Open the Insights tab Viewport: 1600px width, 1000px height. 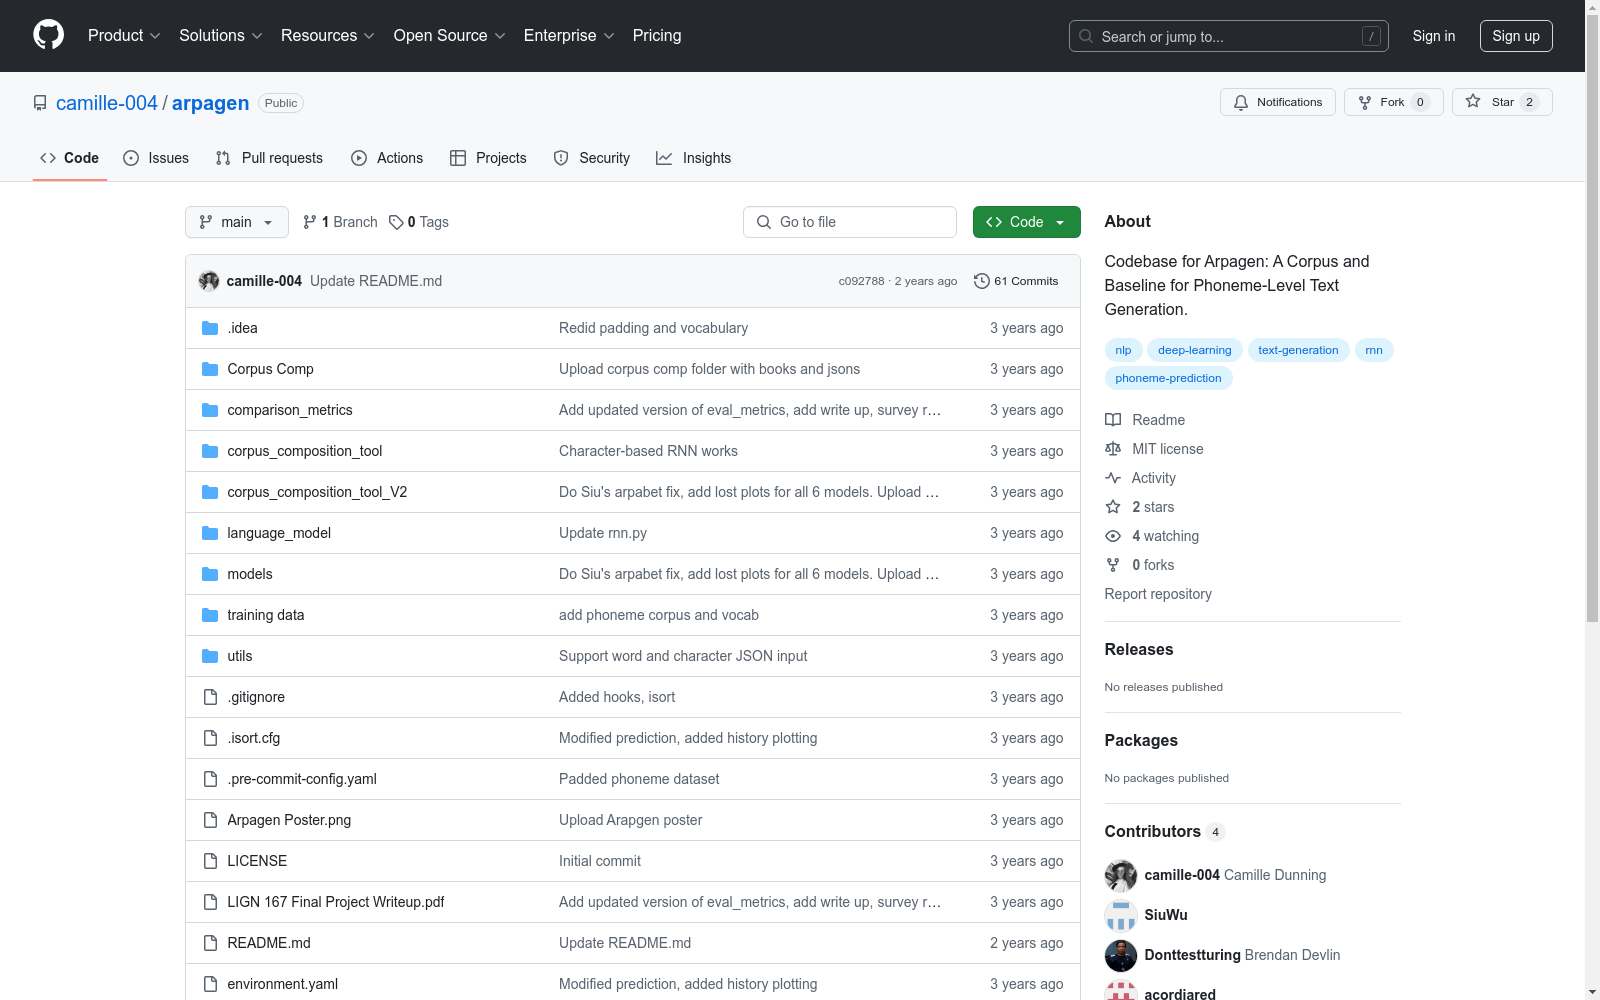[x=694, y=158]
